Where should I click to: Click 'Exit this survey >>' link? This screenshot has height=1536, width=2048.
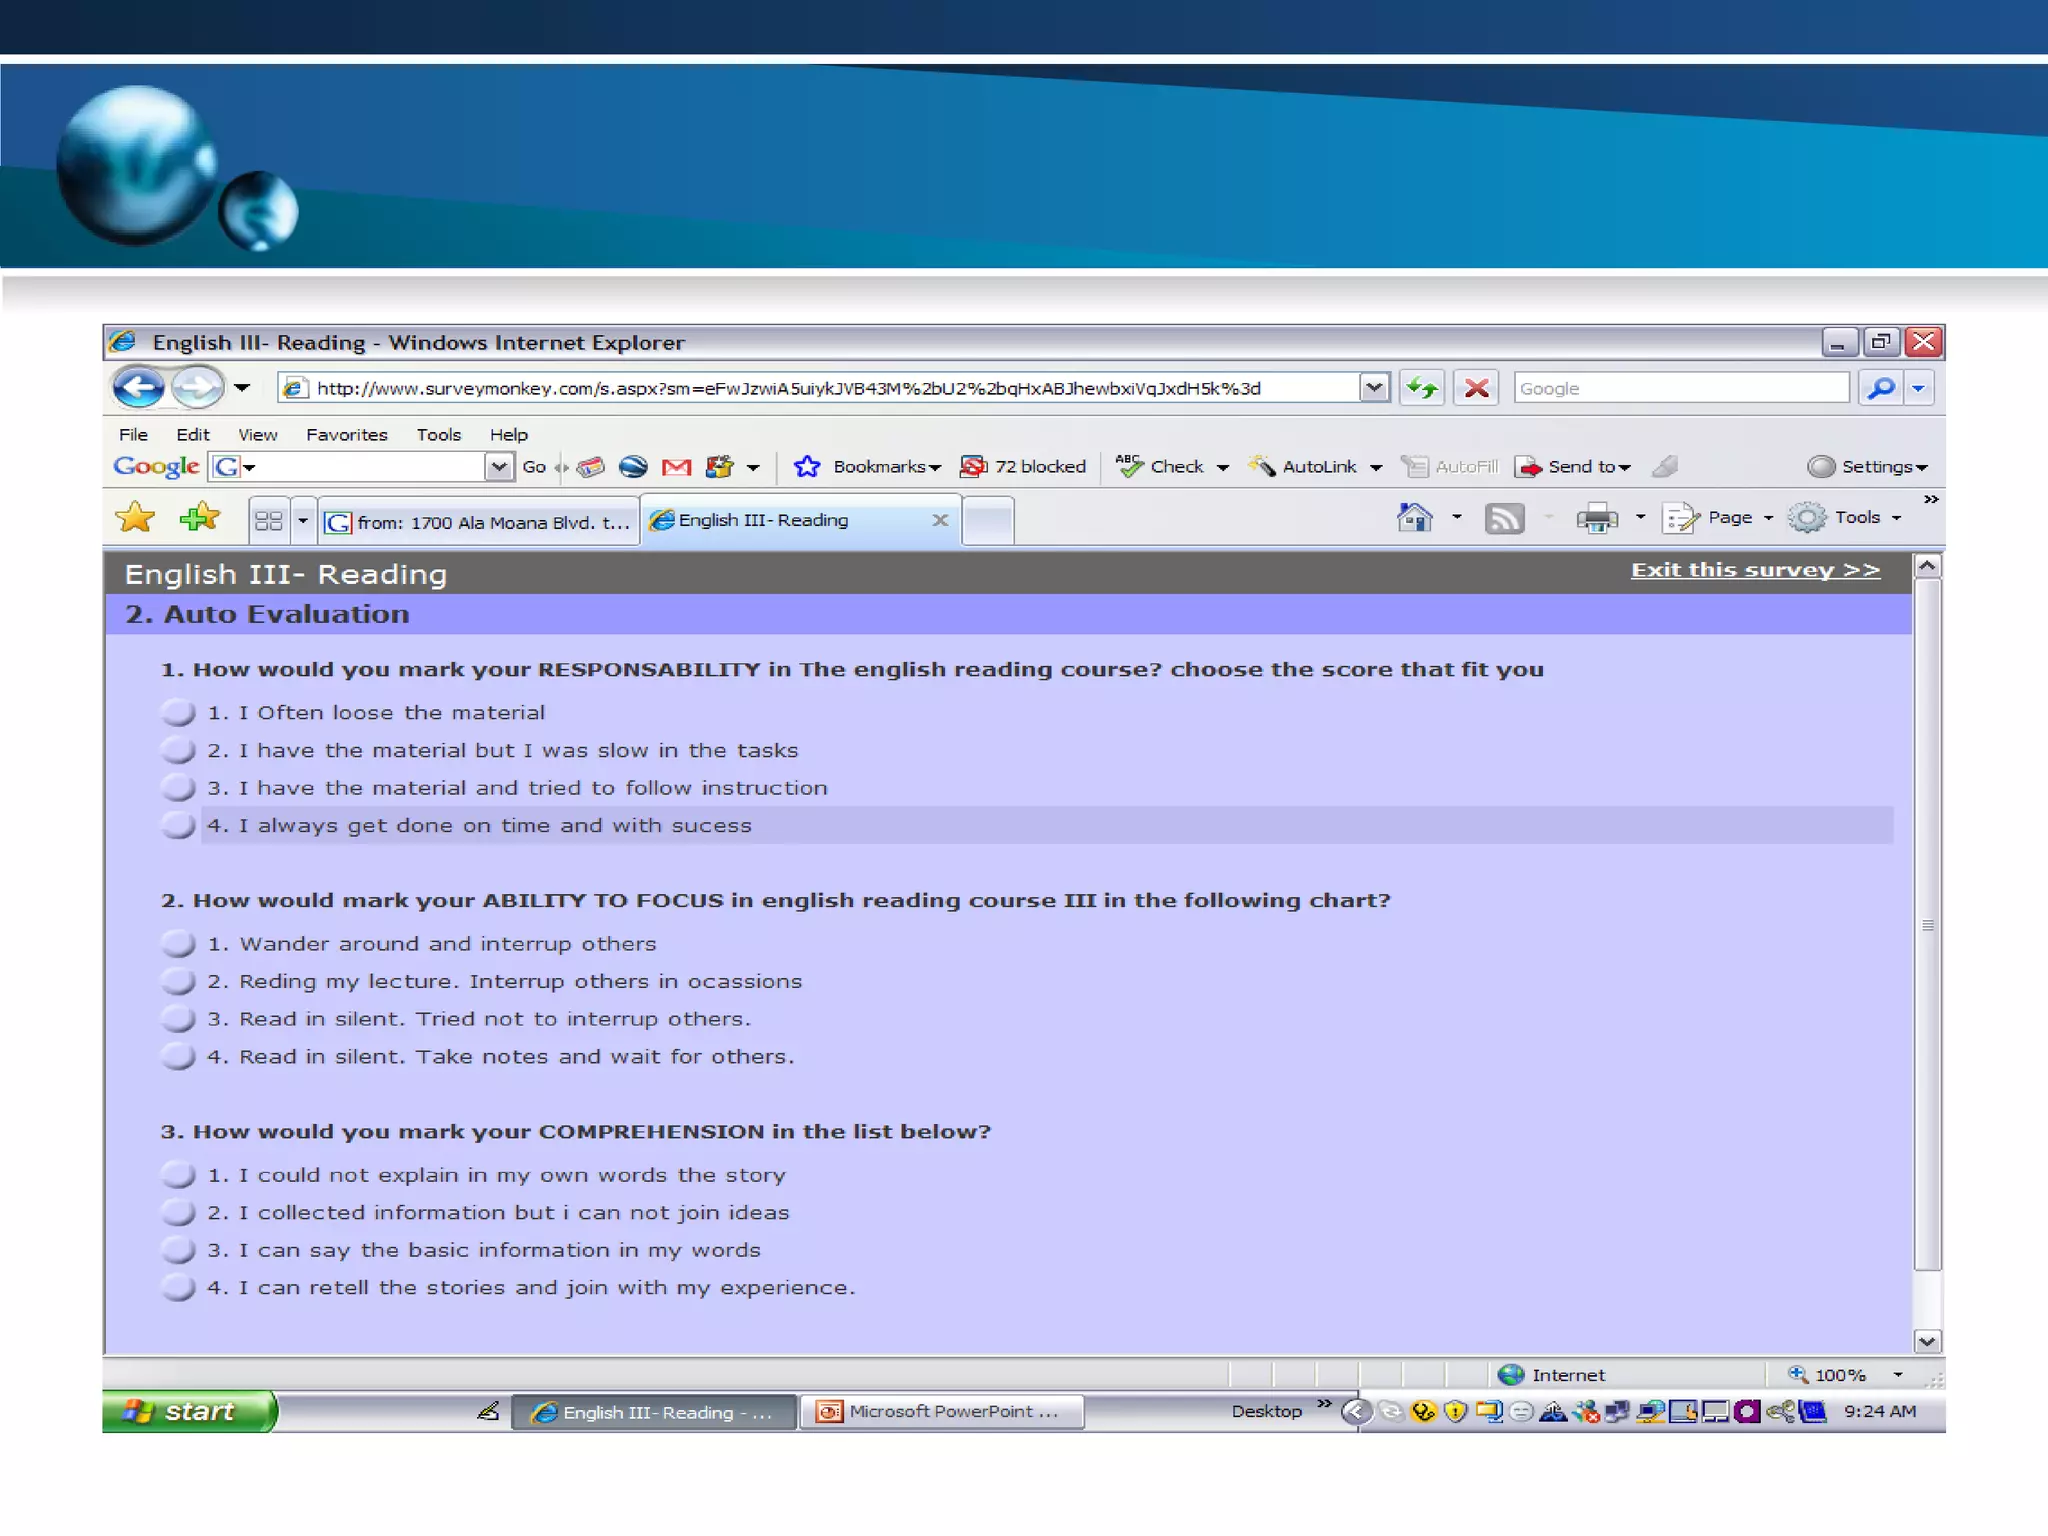(1755, 570)
